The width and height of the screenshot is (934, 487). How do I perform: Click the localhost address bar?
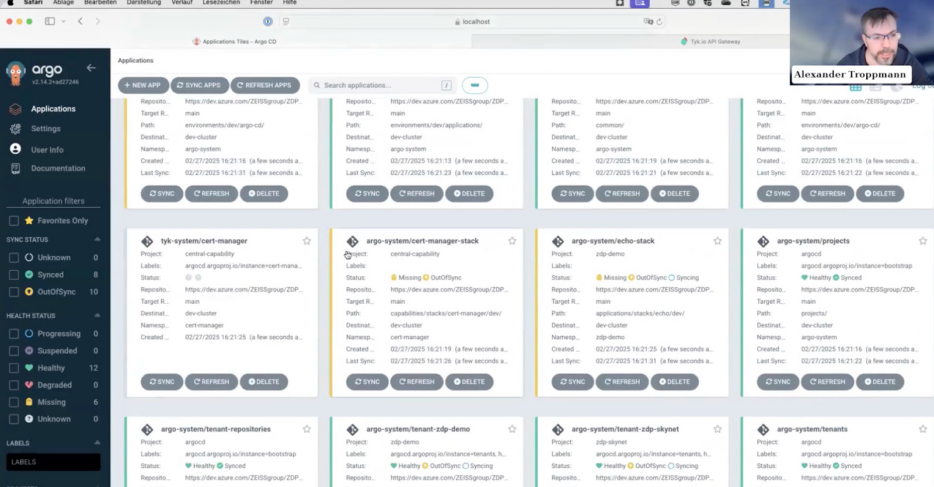[x=472, y=21]
